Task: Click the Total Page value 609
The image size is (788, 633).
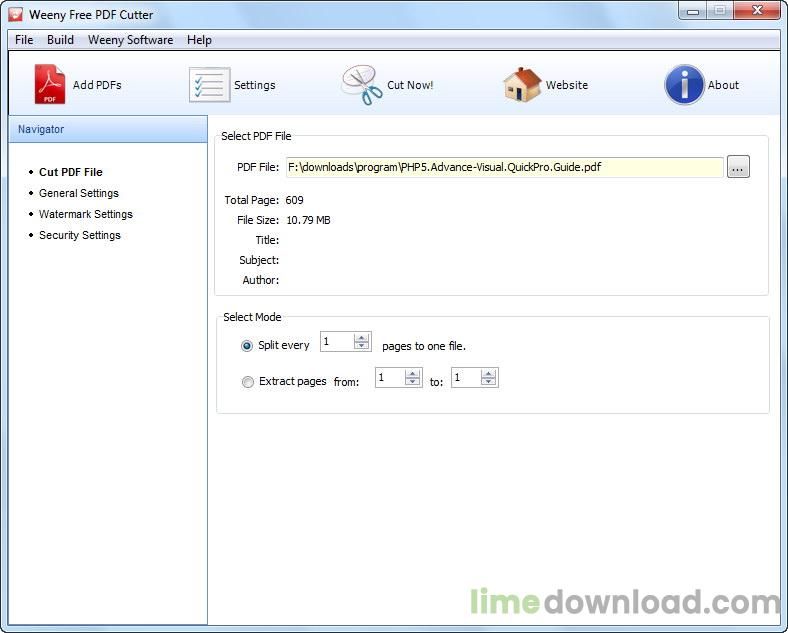Action: [x=294, y=200]
